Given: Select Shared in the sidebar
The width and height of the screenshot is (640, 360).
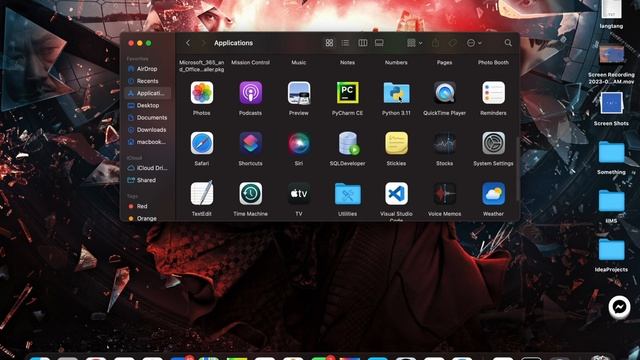Looking at the screenshot, I should tap(147, 180).
